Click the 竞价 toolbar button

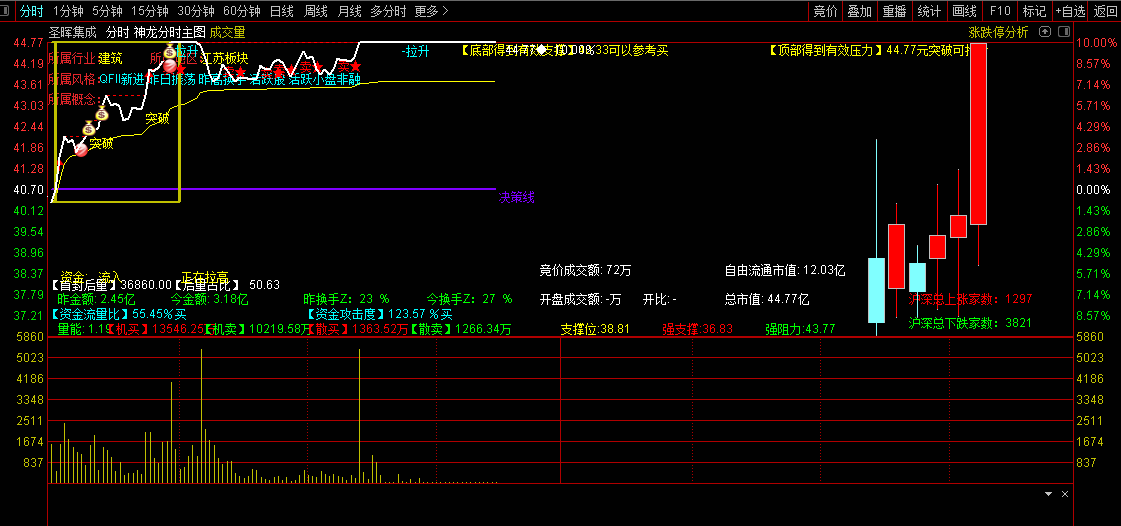tap(825, 11)
